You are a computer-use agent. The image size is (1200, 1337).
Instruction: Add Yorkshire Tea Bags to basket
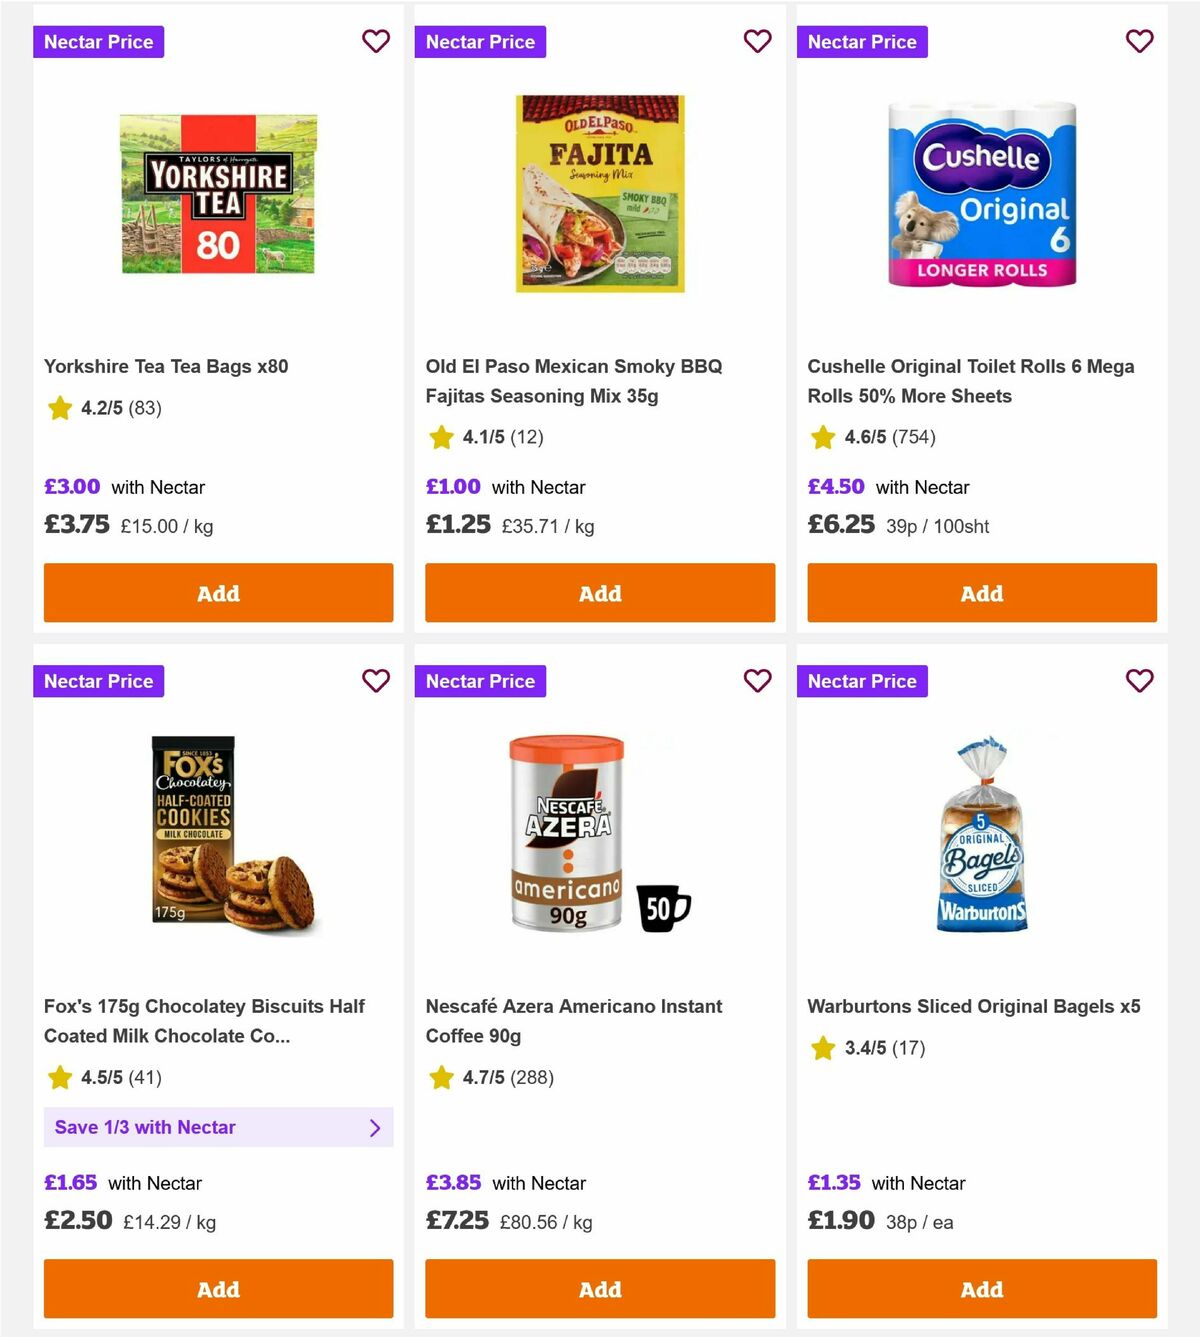(217, 593)
